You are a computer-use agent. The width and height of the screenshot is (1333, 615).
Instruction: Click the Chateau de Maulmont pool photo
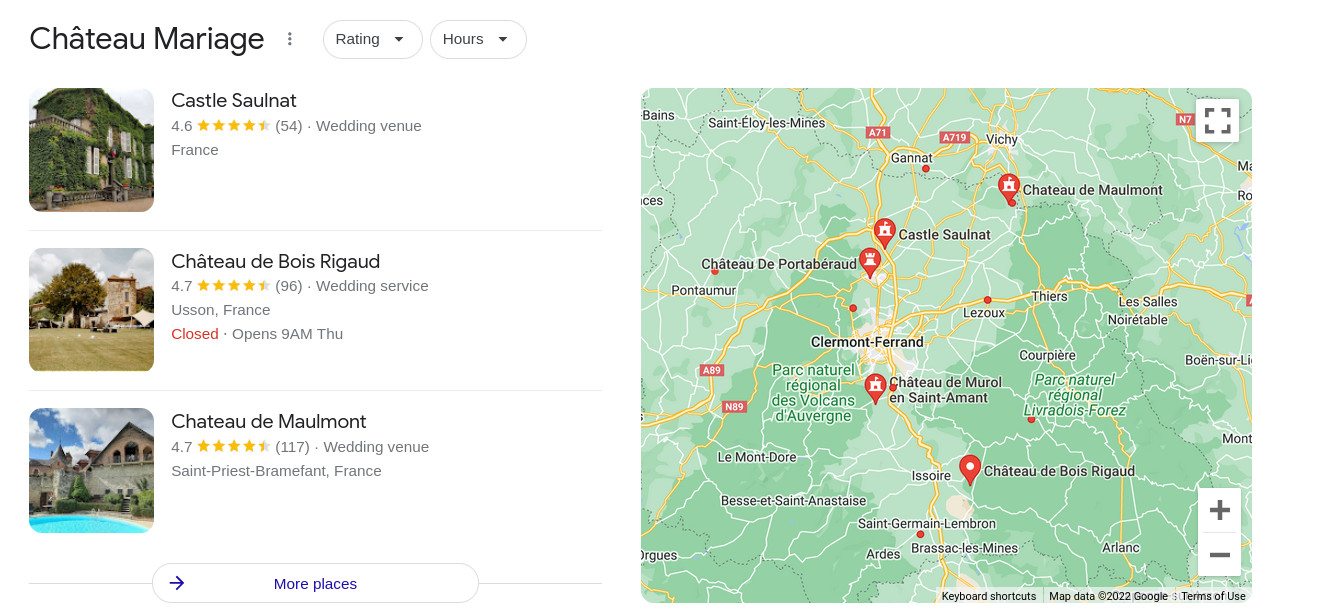click(x=92, y=470)
